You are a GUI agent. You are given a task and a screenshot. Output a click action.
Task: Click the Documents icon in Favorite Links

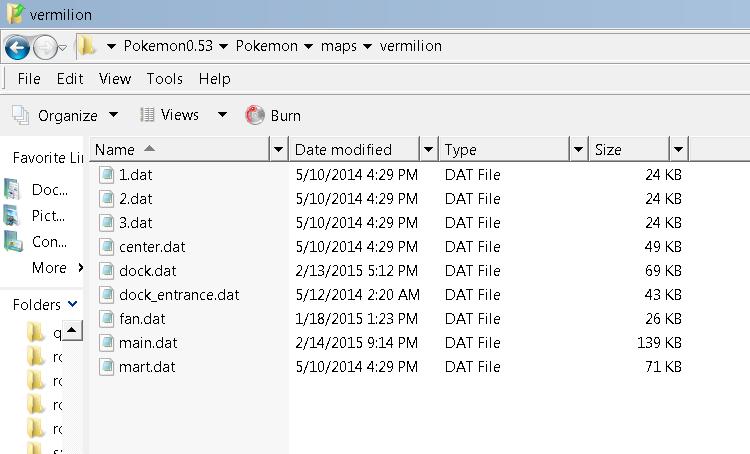tap(13, 190)
